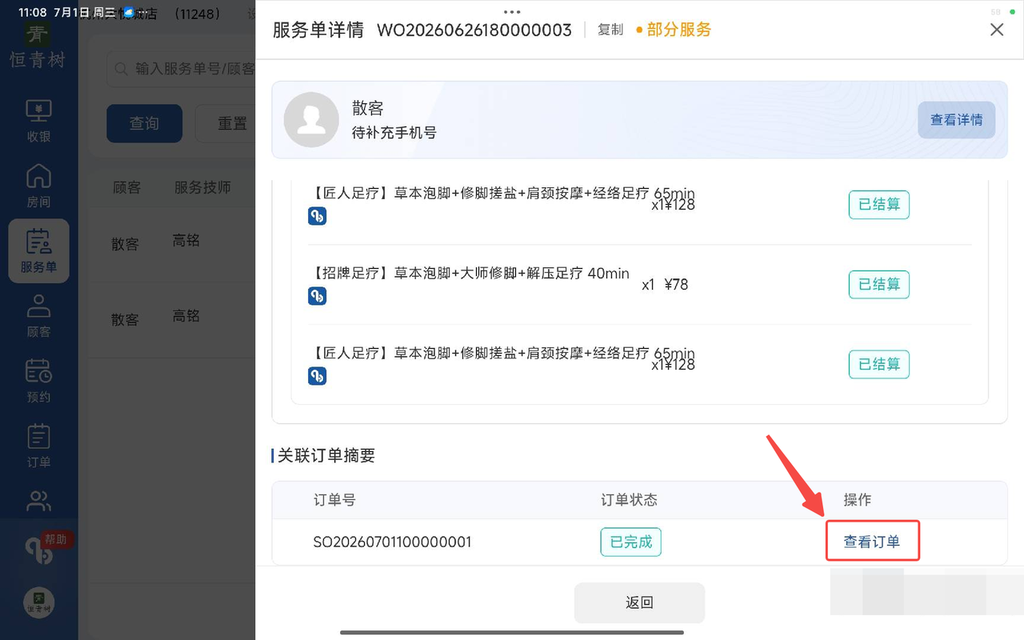The height and width of the screenshot is (640, 1024).
Task: Click blue badge icon under first 匠人足疗 item
Action: coord(317,216)
